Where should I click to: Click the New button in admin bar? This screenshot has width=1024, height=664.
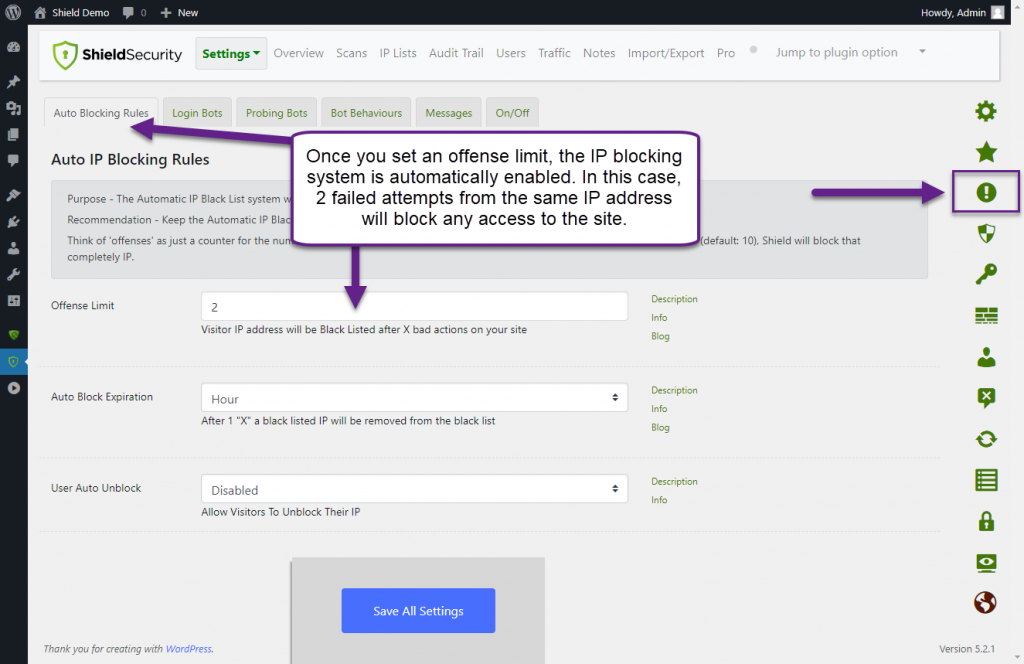pos(180,12)
